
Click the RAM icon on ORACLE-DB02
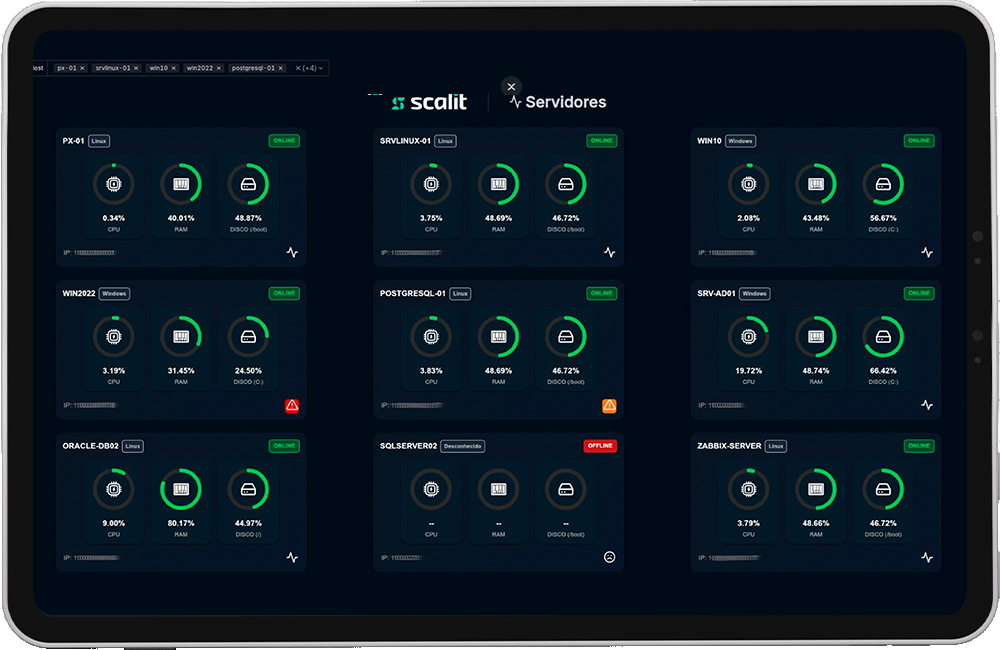tap(181, 489)
